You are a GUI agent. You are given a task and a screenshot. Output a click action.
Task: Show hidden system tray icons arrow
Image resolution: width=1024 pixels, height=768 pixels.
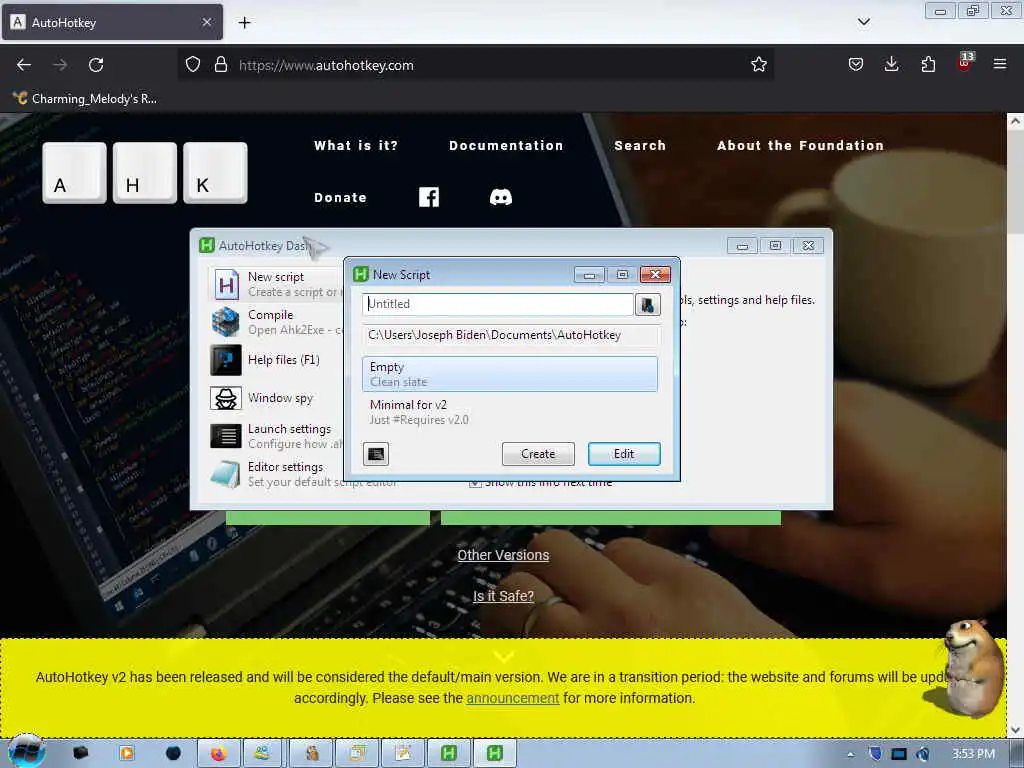click(x=850, y=754)
